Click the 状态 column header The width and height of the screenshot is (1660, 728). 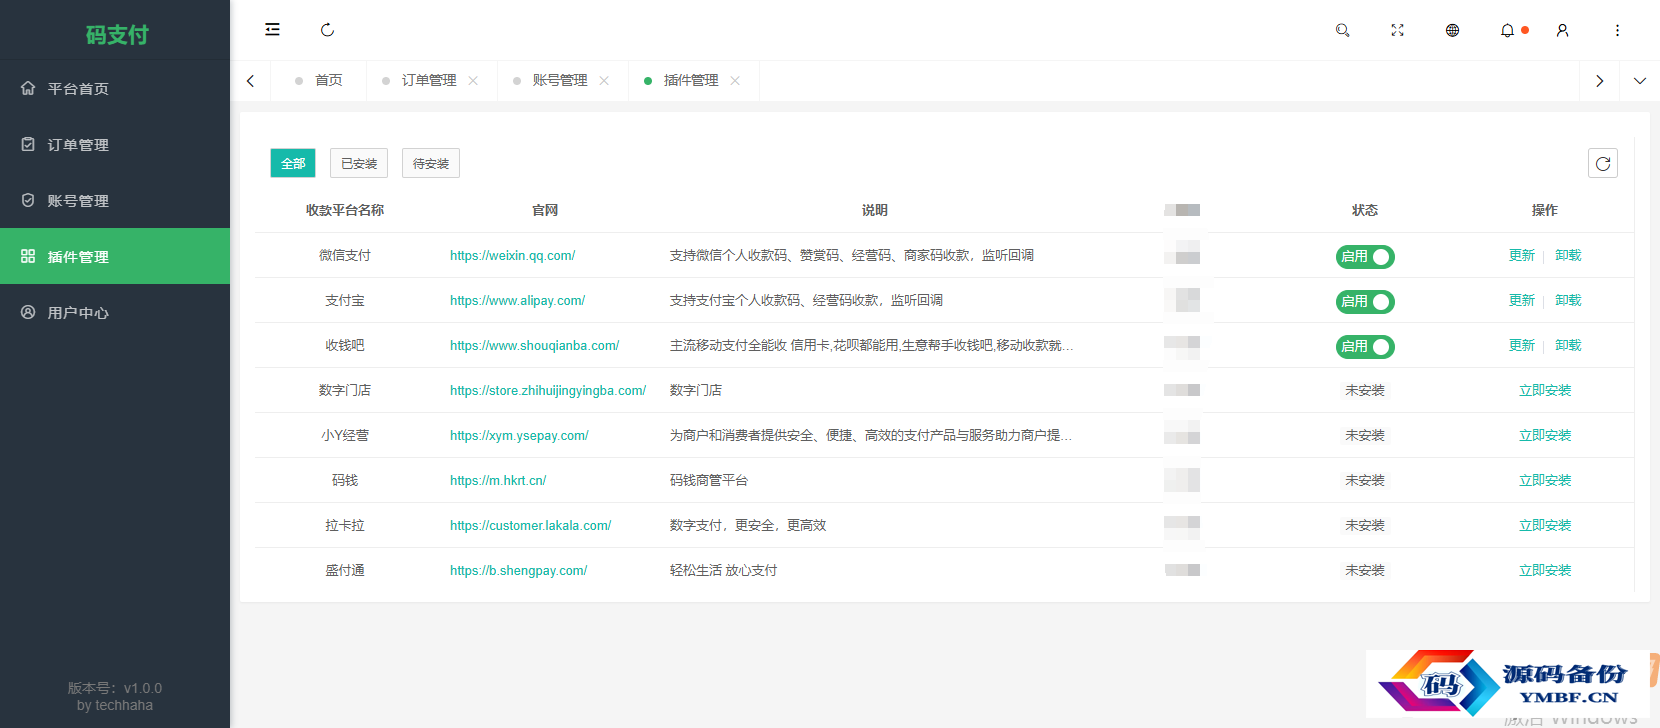(x=1365, y=210)
